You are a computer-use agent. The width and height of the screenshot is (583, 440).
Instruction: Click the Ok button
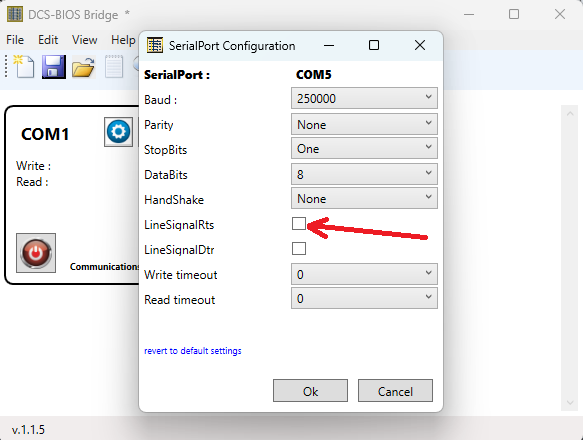310,391
